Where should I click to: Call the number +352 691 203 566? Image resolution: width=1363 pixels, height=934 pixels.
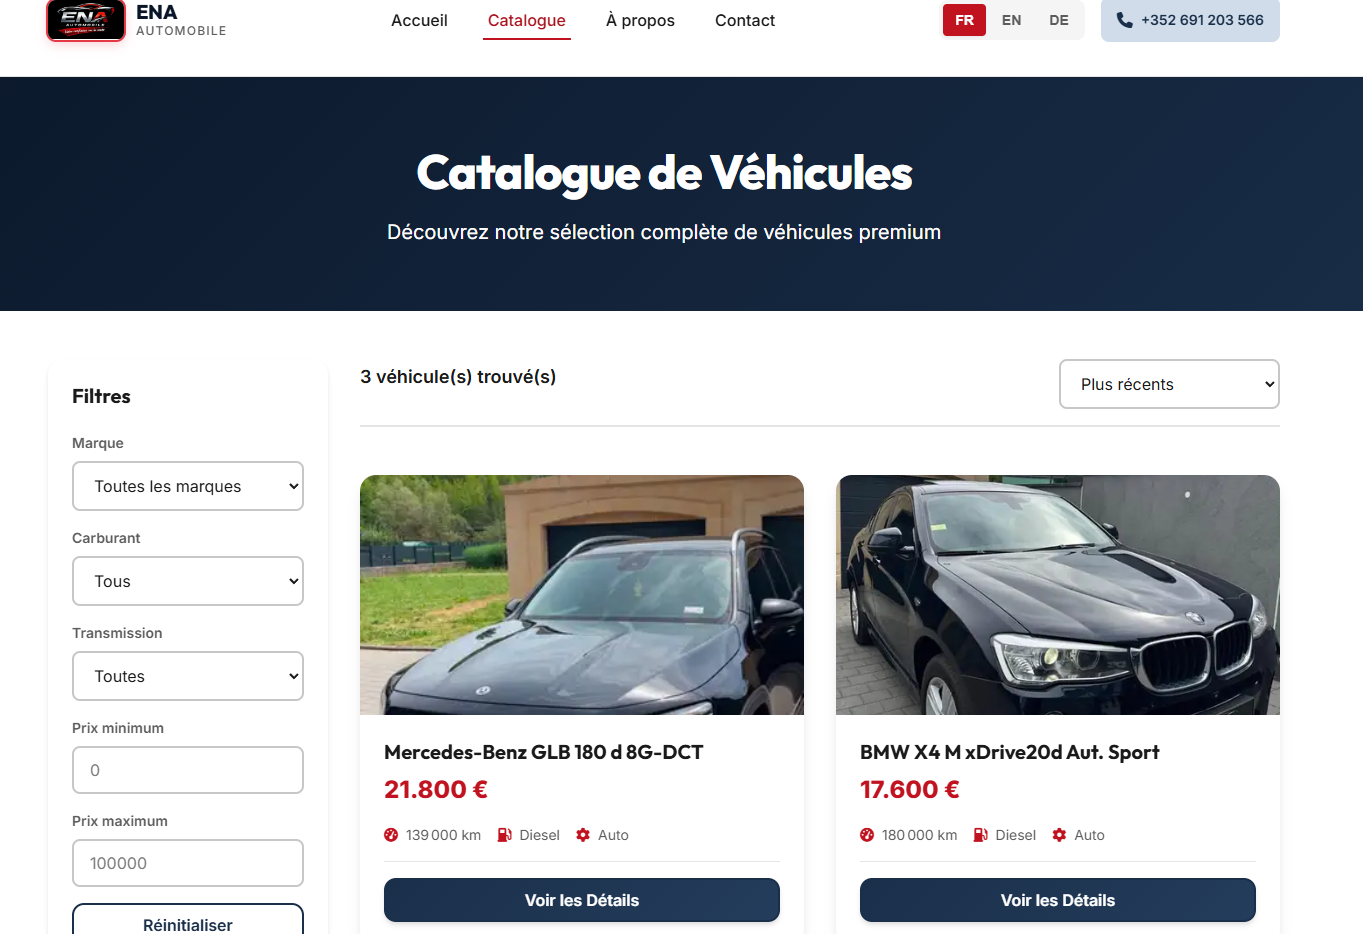[x=1190, y=20]
